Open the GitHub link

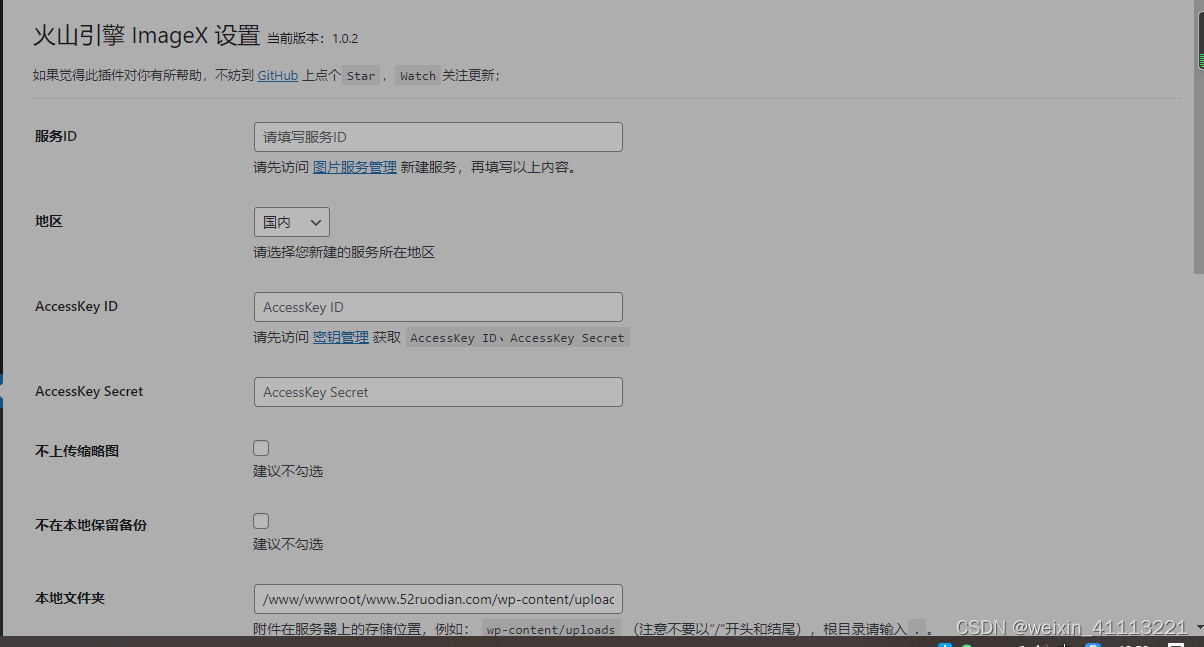point(278,75)
